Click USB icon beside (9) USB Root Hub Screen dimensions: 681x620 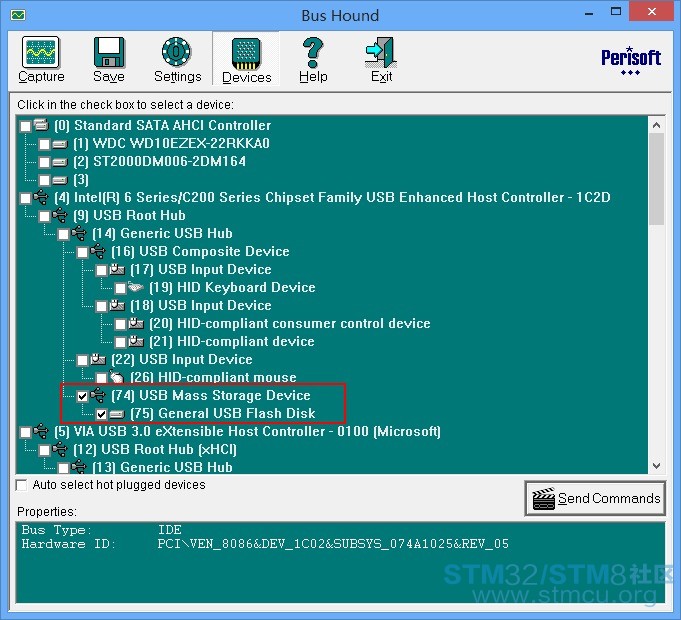(x=60, y=215)
